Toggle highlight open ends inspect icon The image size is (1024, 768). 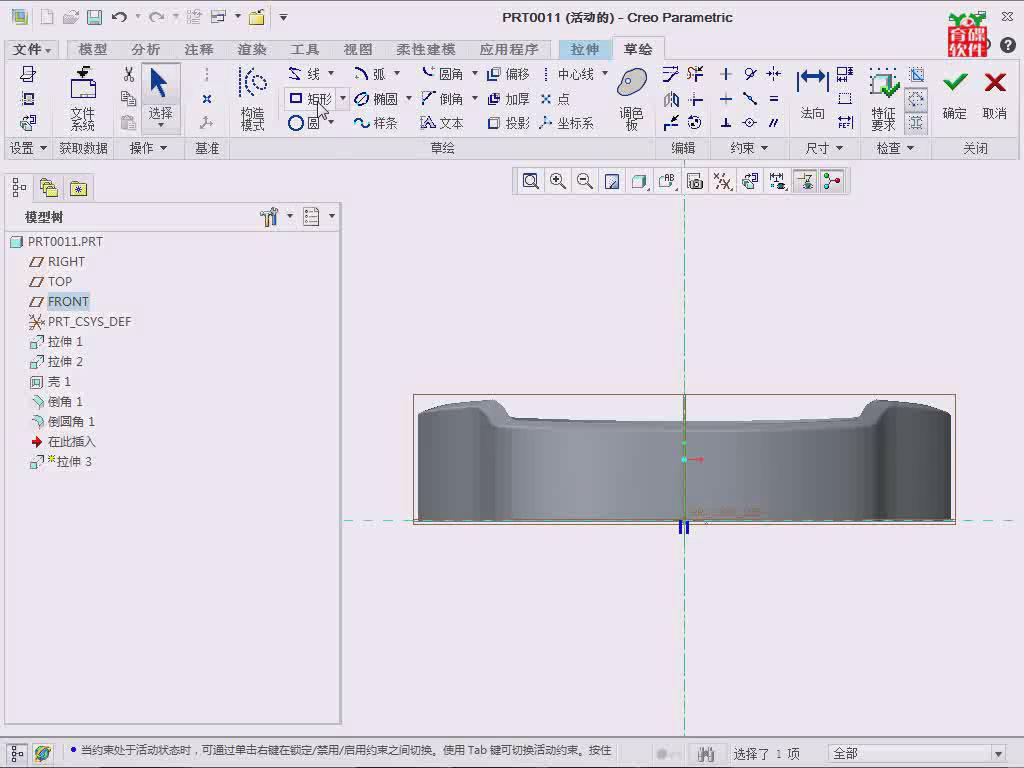[x=916, y=99]
